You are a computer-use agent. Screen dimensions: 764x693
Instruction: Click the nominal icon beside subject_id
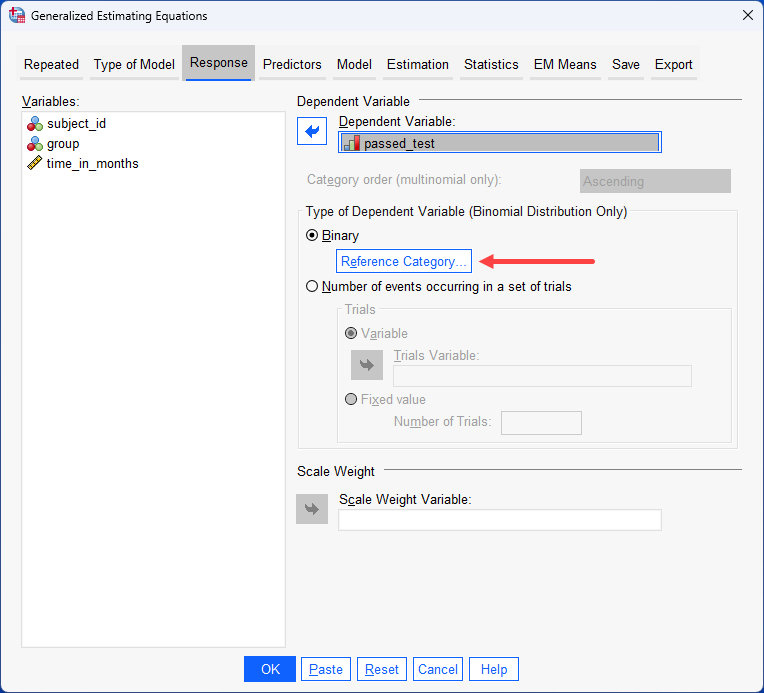click(x=35, y=124)
